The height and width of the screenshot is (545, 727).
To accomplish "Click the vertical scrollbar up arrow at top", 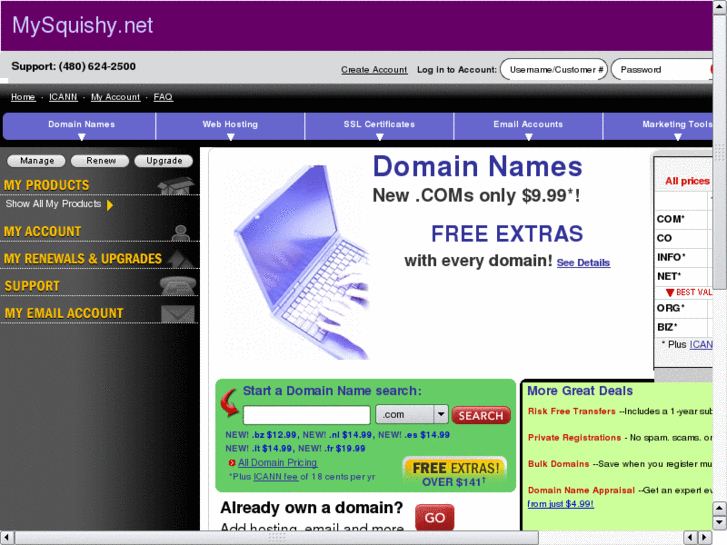I will click(720, 6).
